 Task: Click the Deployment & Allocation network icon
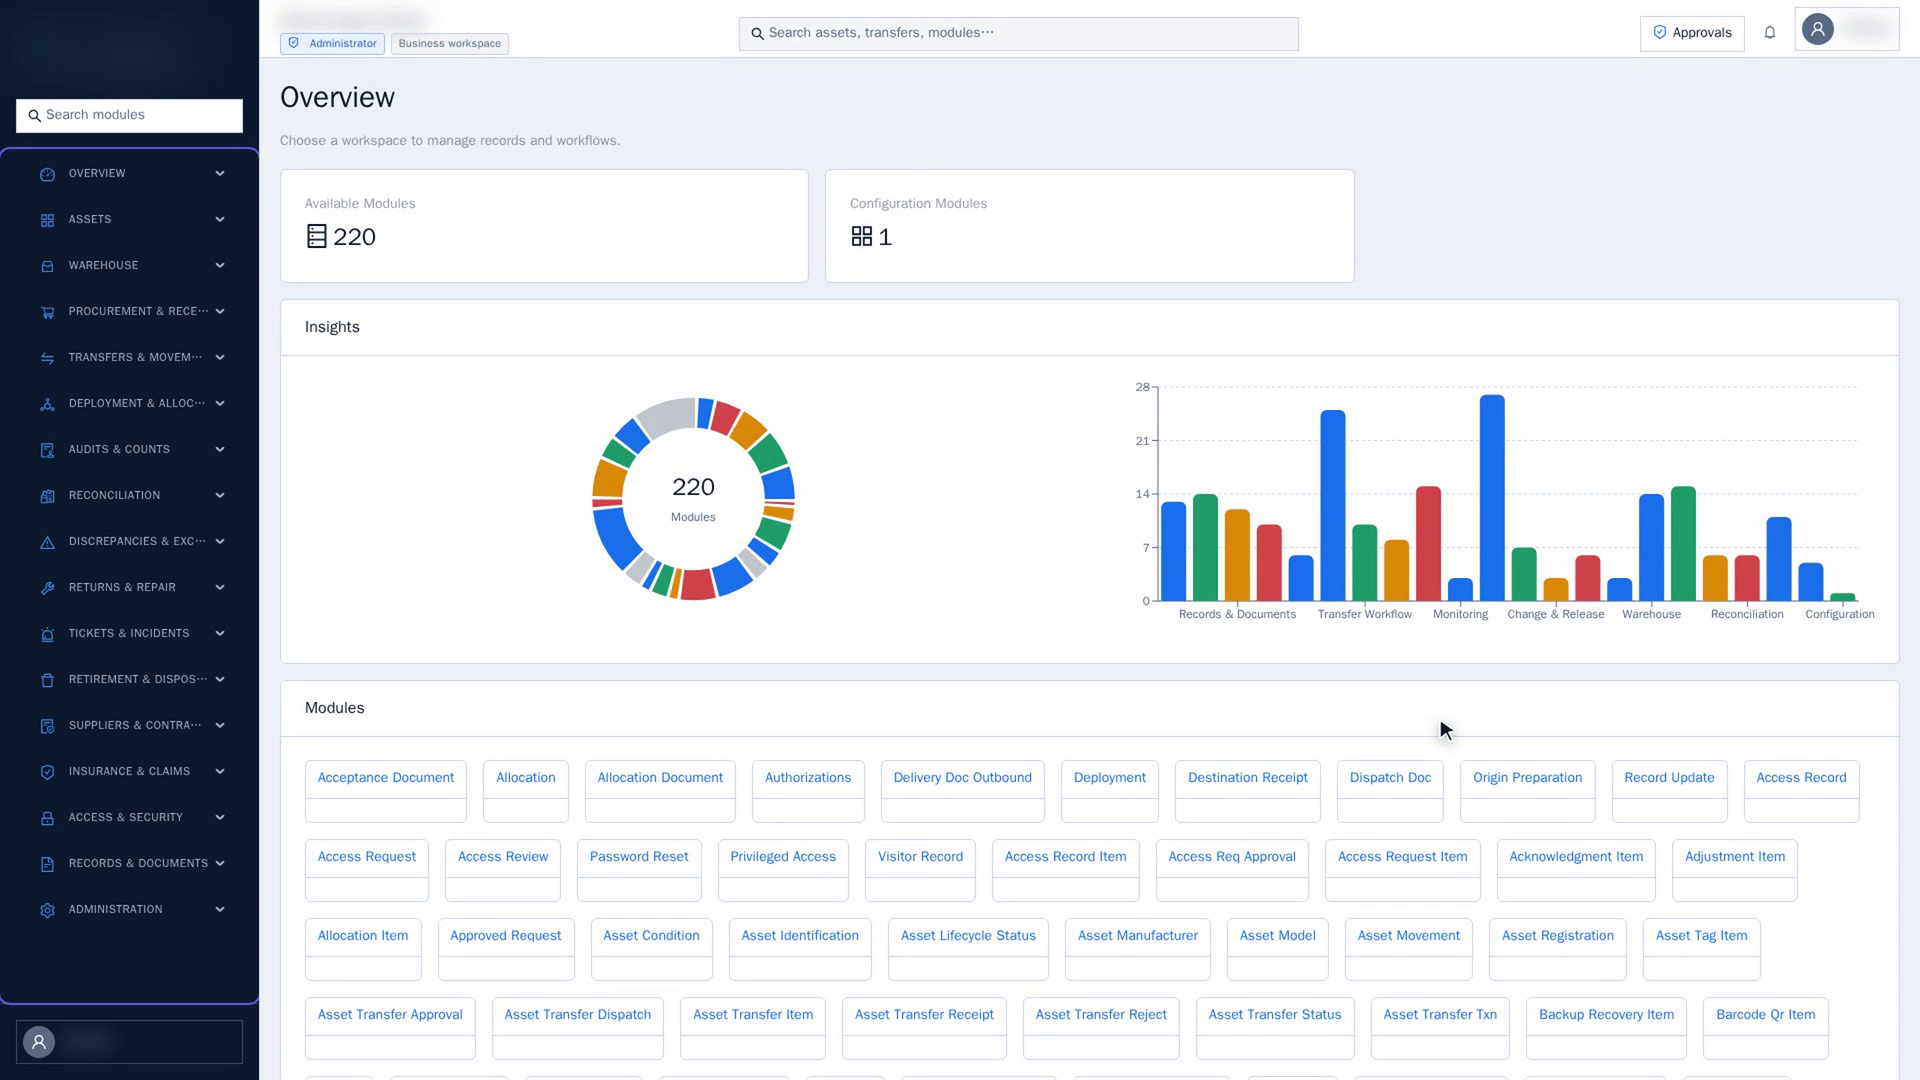coord(47,404)
